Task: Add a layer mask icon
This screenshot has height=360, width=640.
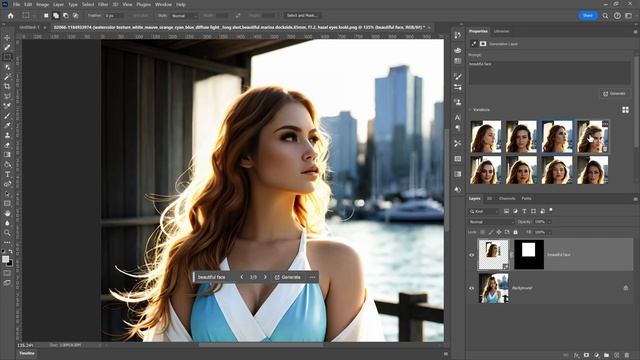Action: (x=587, y=356)
